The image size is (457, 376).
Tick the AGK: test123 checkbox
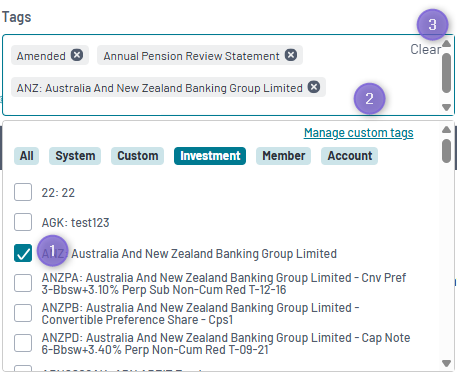click(23, 222)
